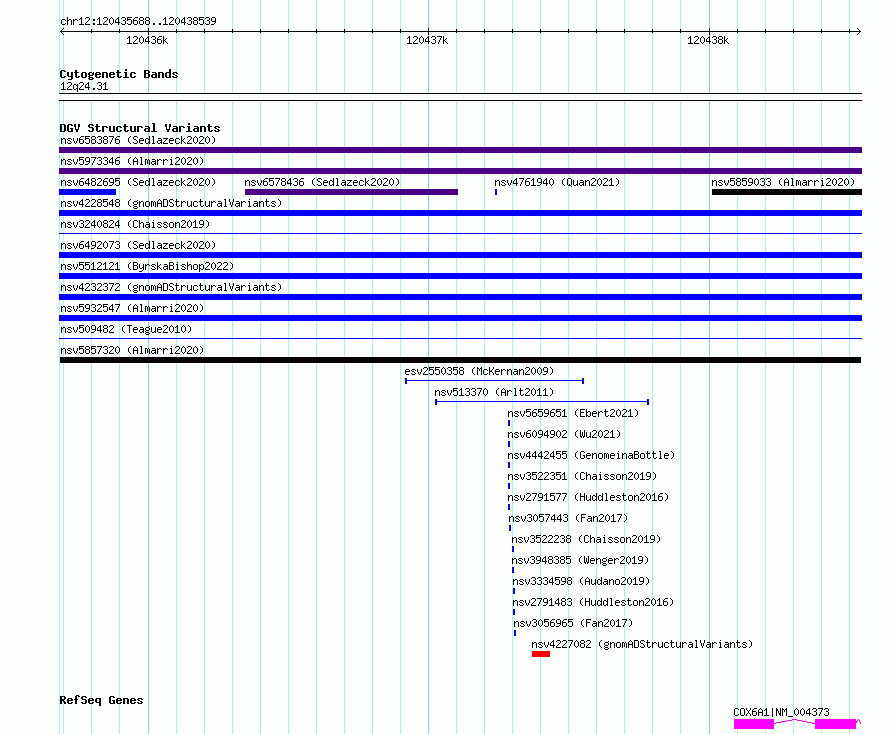Open nsv5512121 (ByrskaBishop2022) variant

(147, 266)
